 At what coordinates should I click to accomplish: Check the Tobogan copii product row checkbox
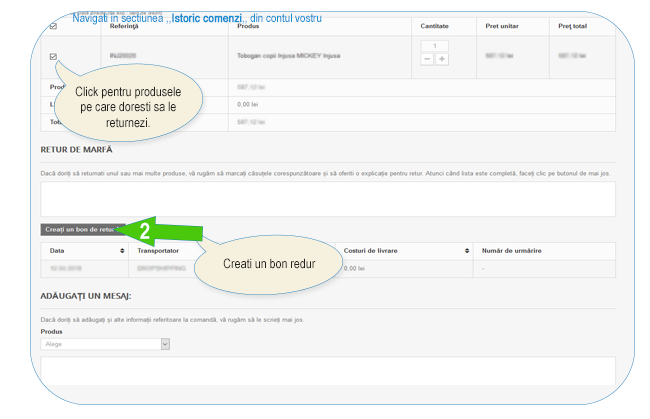pos(53,56)
